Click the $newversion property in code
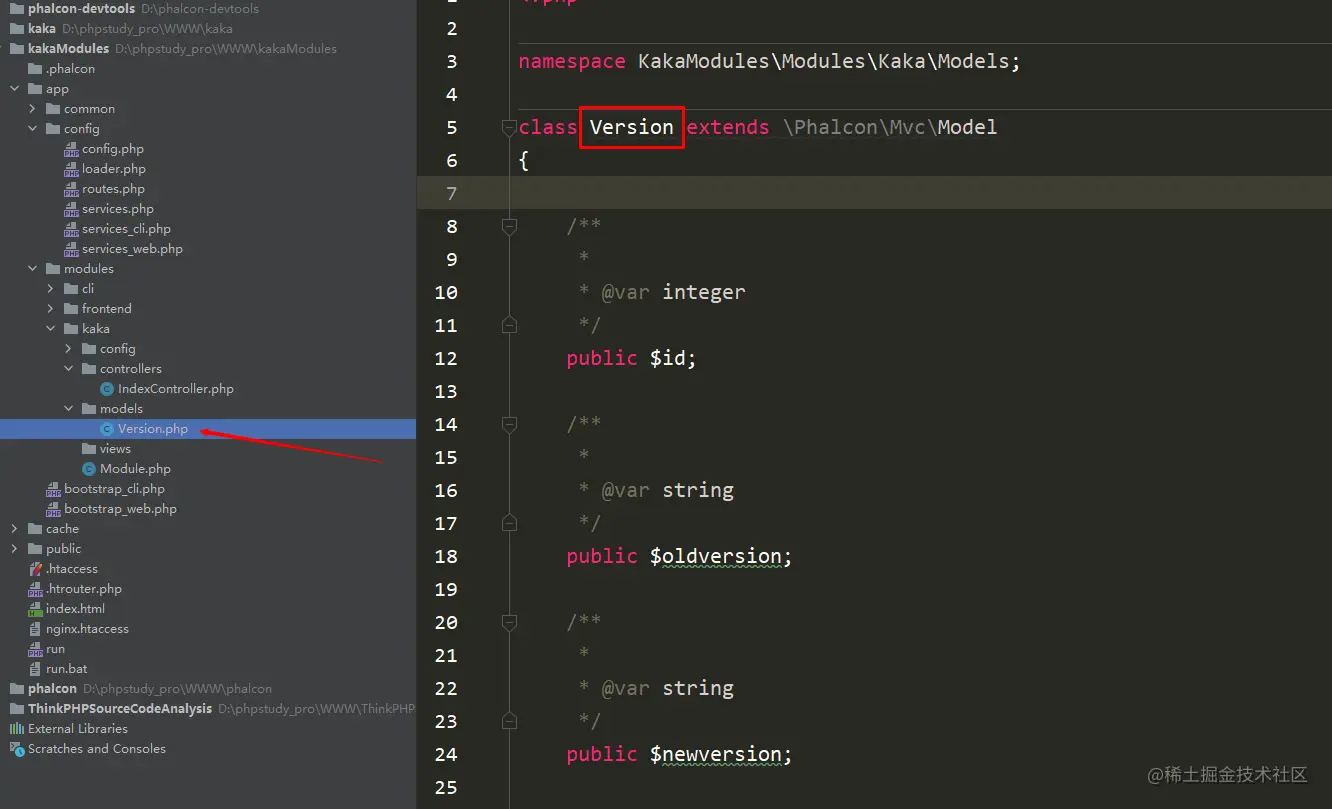1332x809 pixels. click(x=715, y=754)
